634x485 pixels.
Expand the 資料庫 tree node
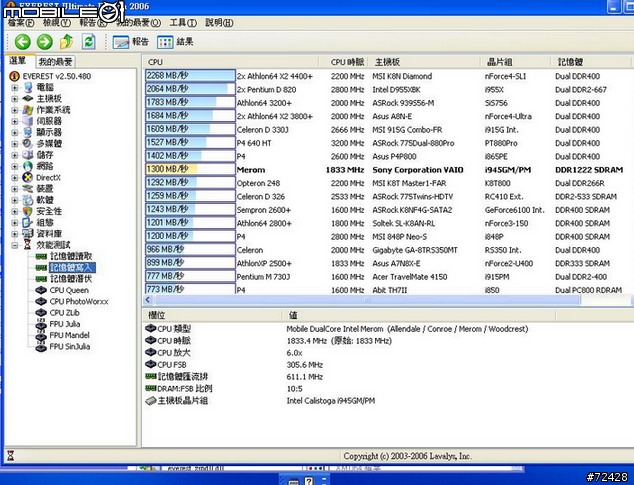click(15, 234)
